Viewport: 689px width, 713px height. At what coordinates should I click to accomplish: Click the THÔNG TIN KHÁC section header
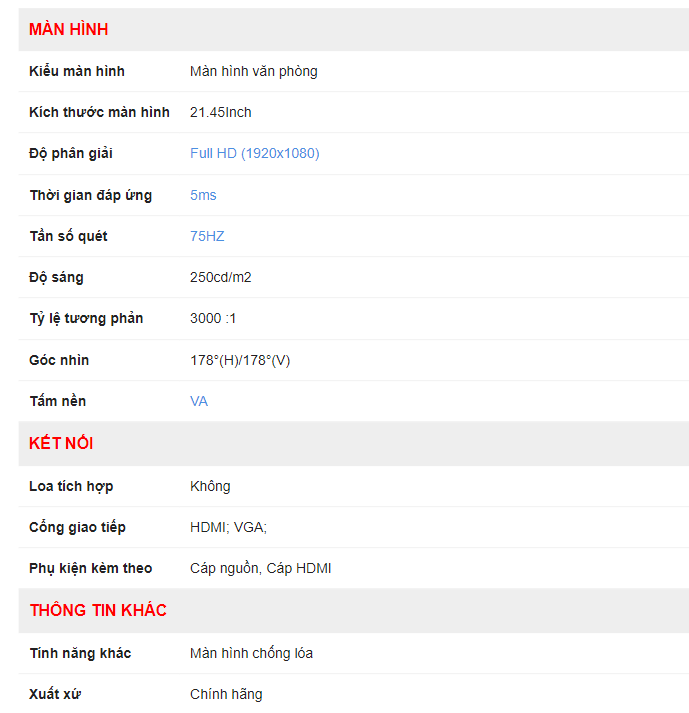click(x=98, y=610)
